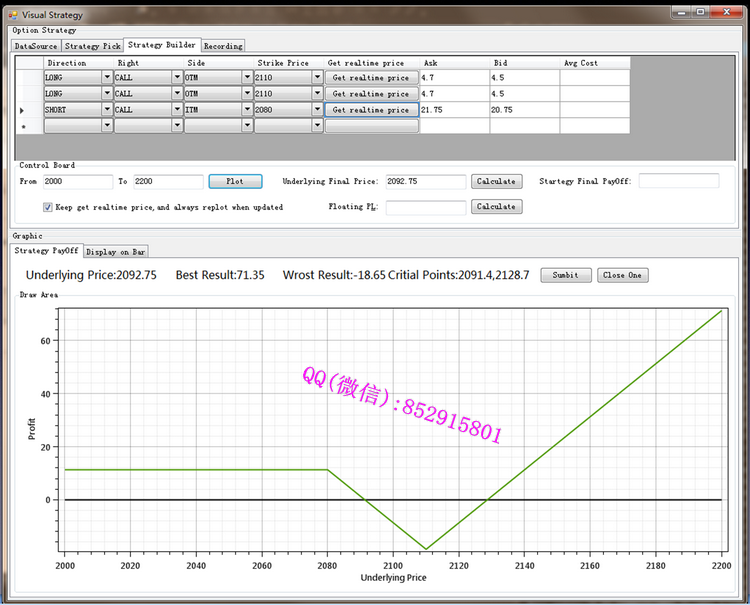Get realtime price for first row
Image resolution: width=750 pixels, height=605 pixels.
[370, 77]
